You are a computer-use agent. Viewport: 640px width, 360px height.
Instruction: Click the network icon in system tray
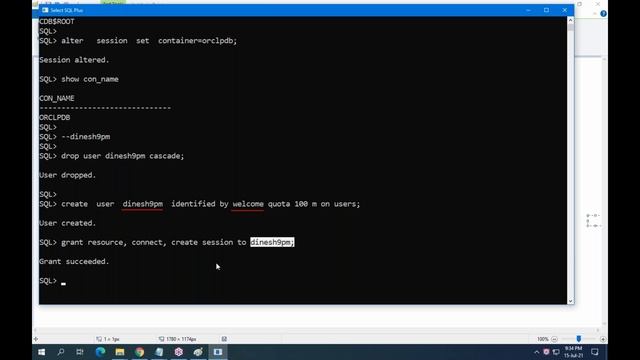tap(556, 352)
